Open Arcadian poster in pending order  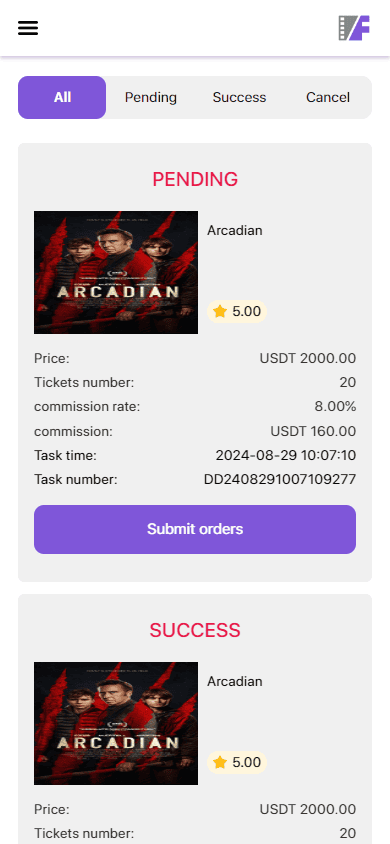point(116,272)
